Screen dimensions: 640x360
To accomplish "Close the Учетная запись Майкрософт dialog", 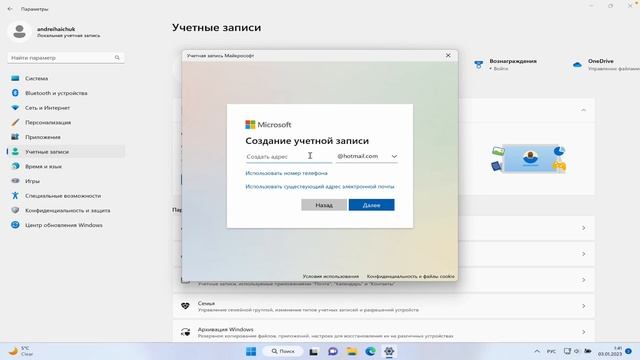I will coord(448,55).
